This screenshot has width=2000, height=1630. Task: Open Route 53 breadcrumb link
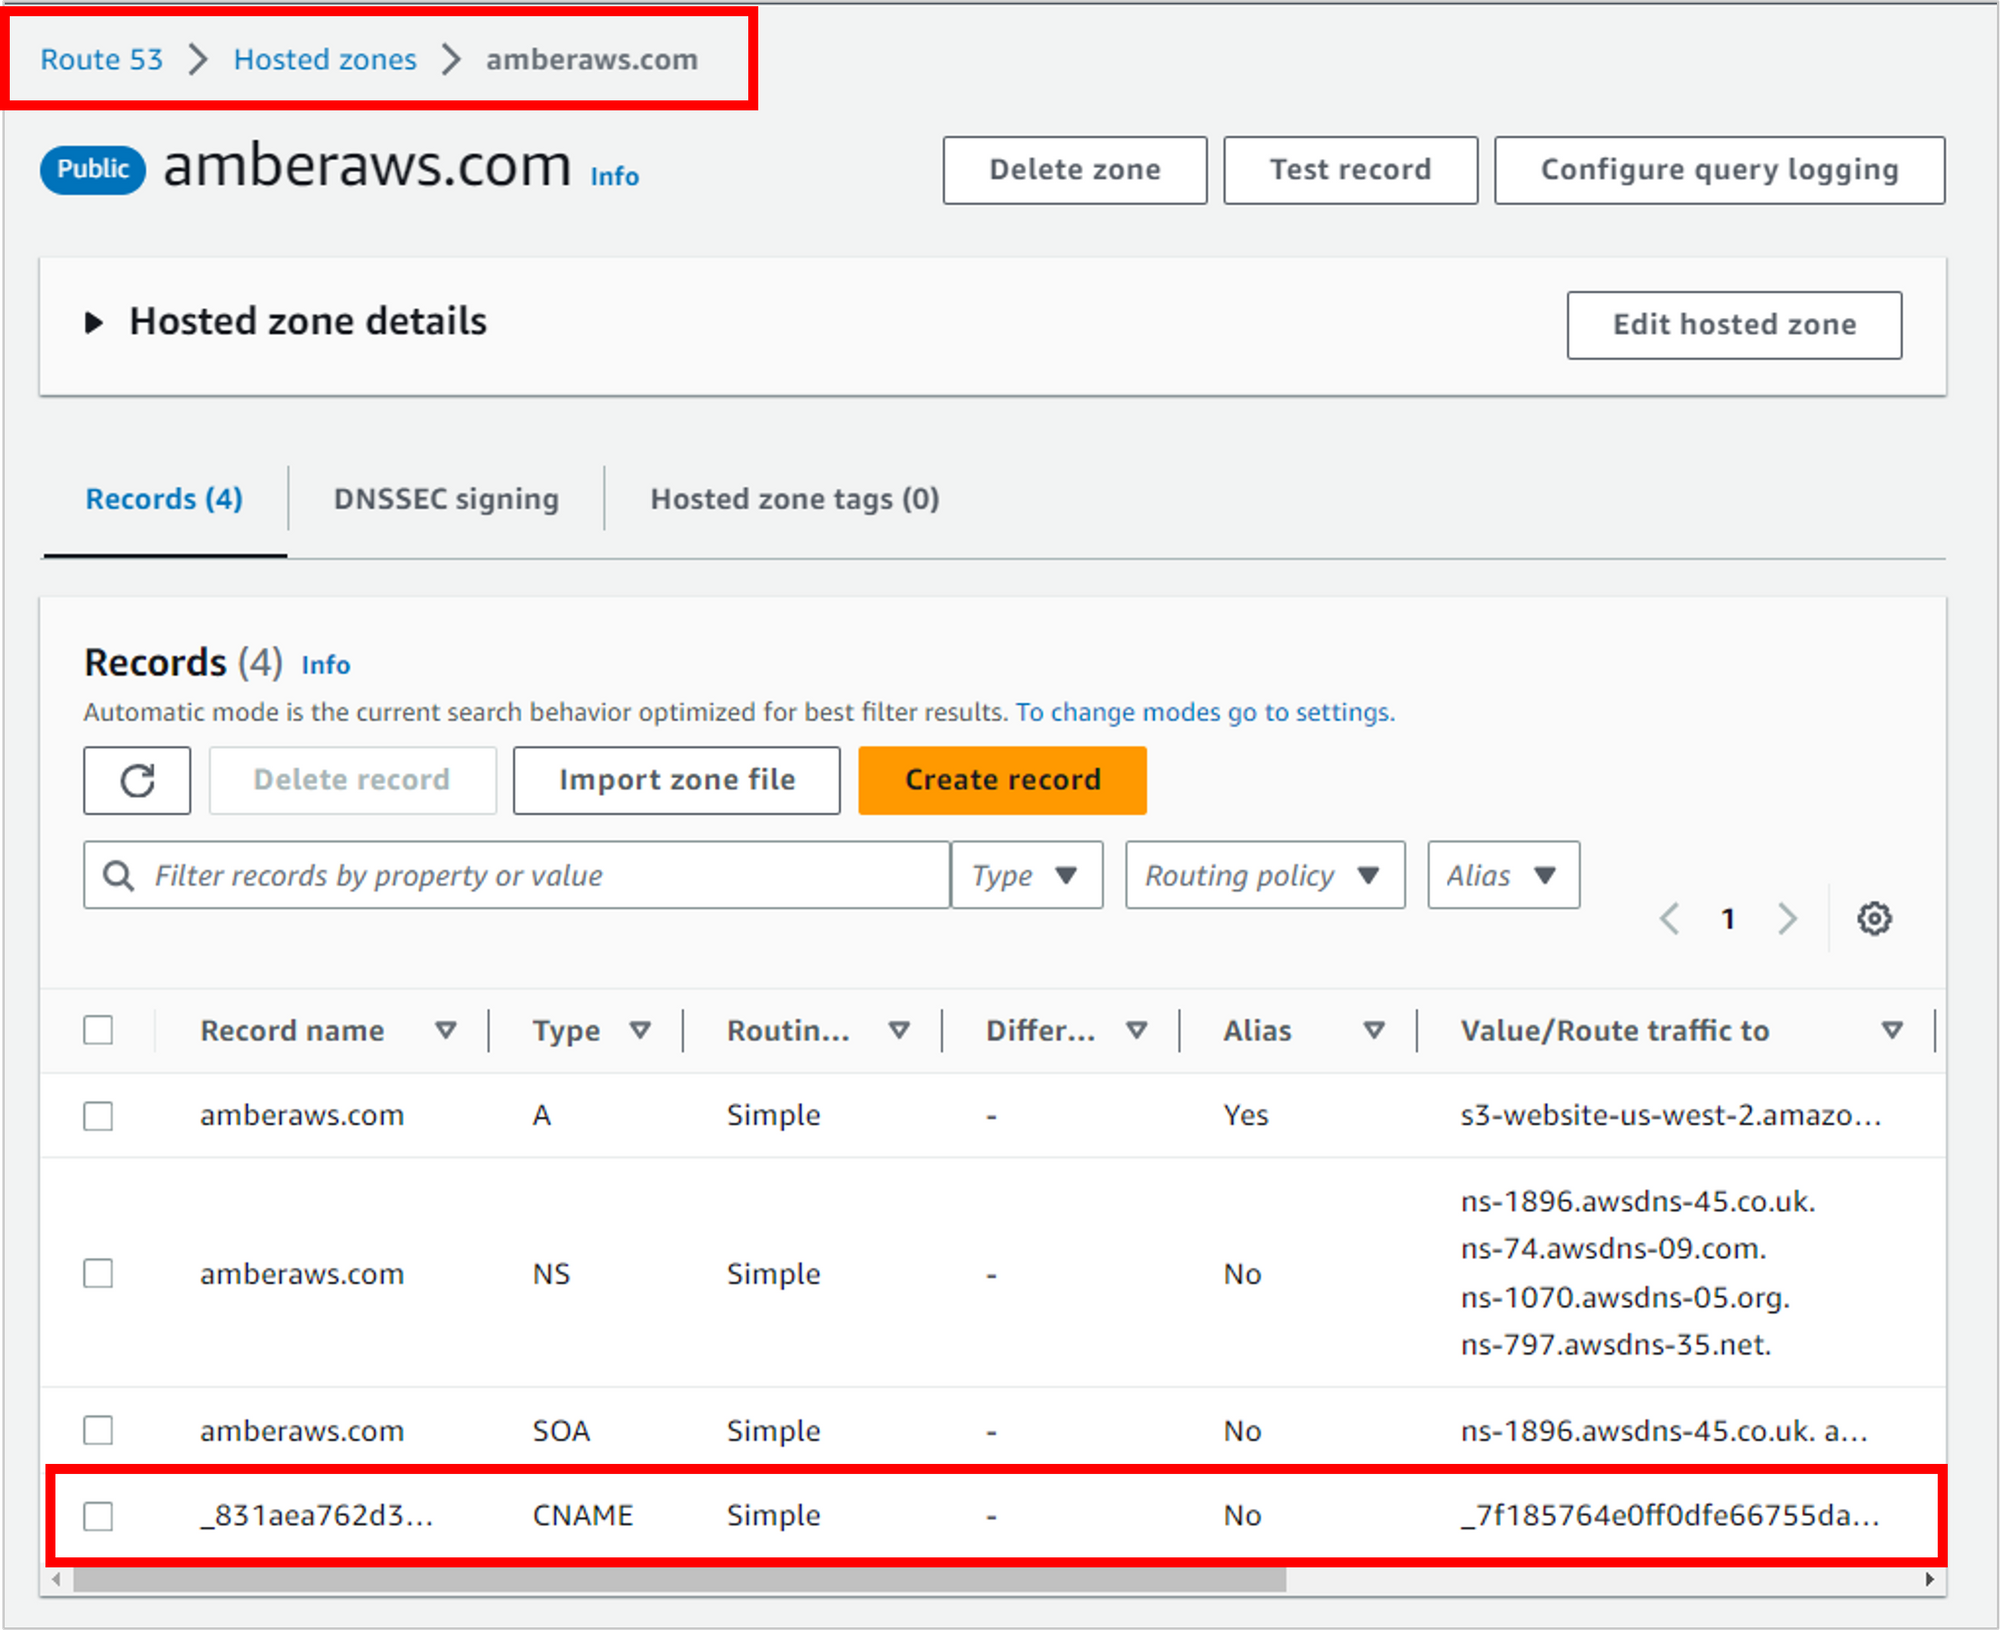click(101, 59)
